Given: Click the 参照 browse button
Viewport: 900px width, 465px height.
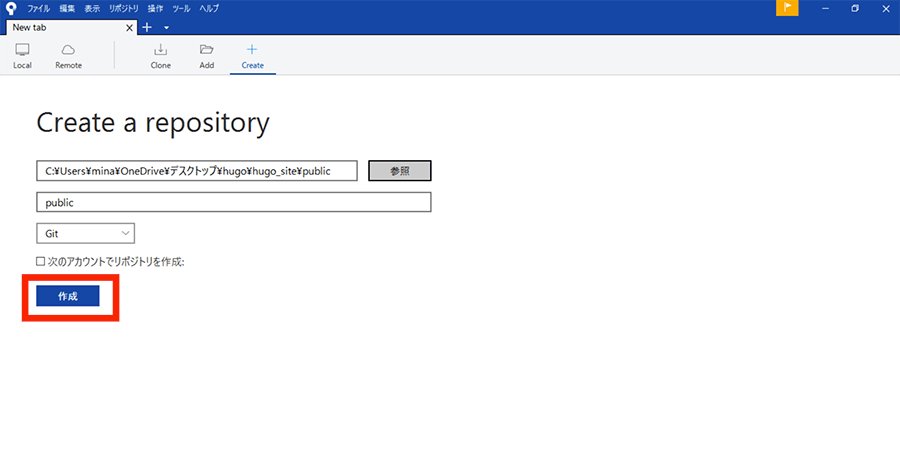Looking at the screenshot, I should click(x=399, y=170).
